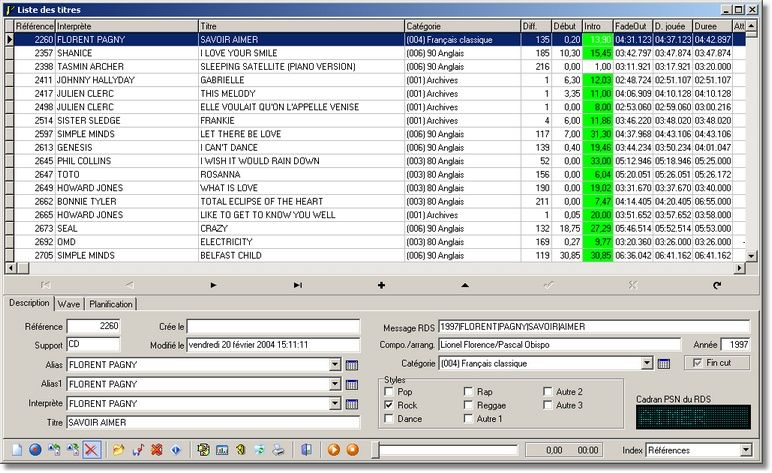Click the Duree column header
Screen dimensions: 772x473
[x=712, y=26]
